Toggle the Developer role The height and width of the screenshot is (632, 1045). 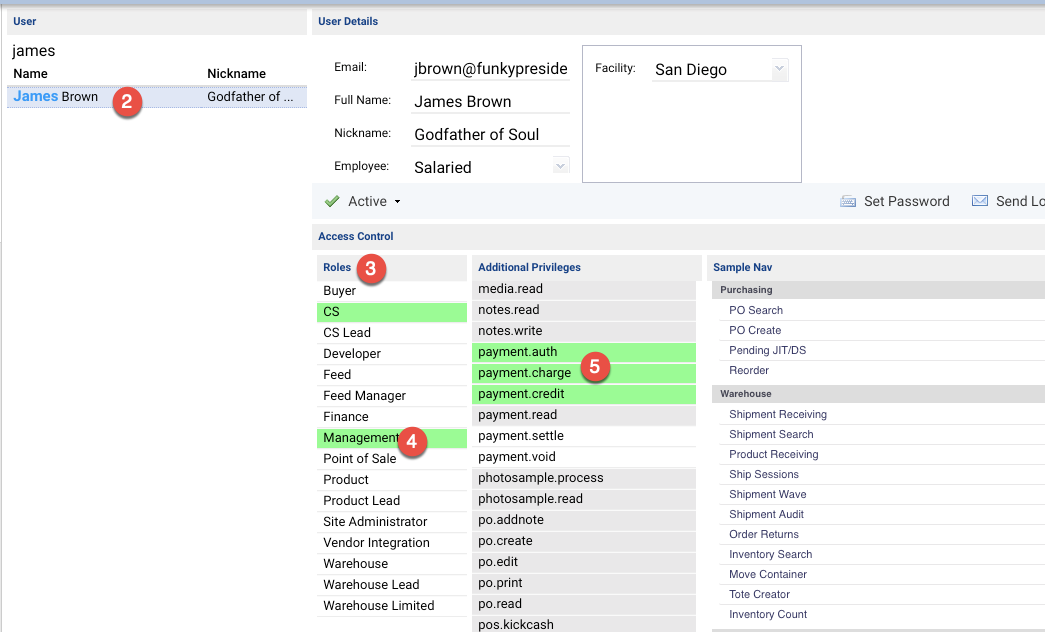(392, 354)
